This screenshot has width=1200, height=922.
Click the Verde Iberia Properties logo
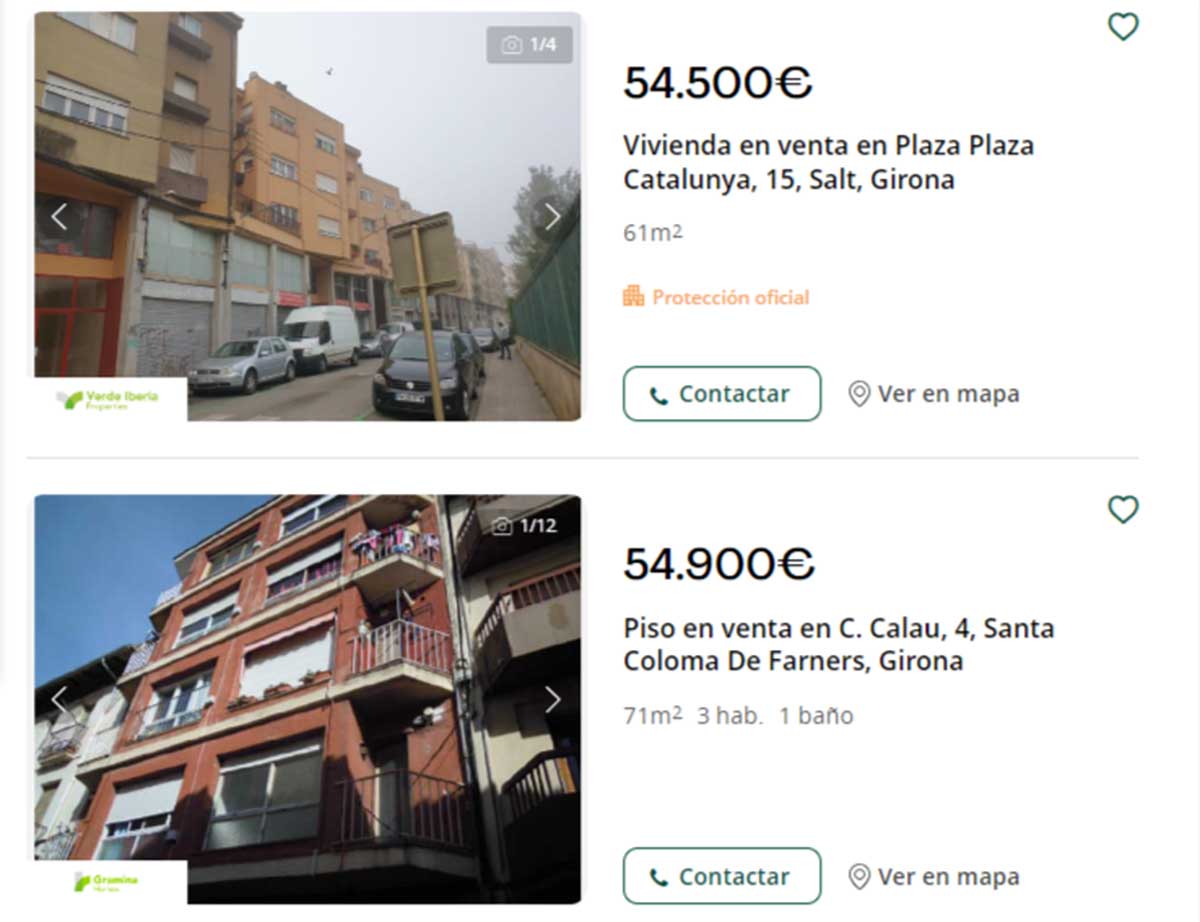[x=110, y=399]
